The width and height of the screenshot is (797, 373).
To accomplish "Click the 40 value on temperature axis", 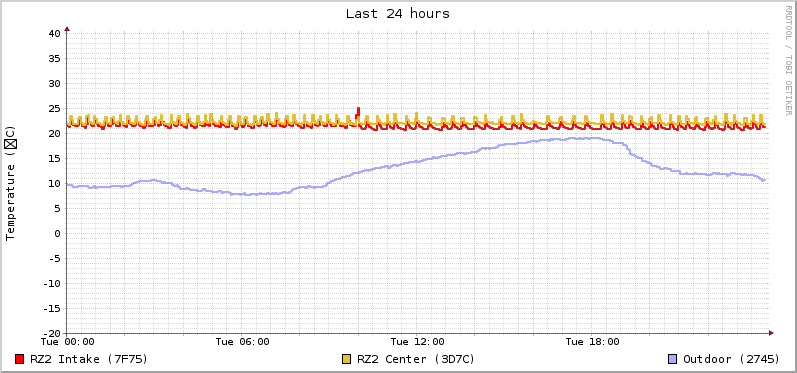I will pos(54,34).
